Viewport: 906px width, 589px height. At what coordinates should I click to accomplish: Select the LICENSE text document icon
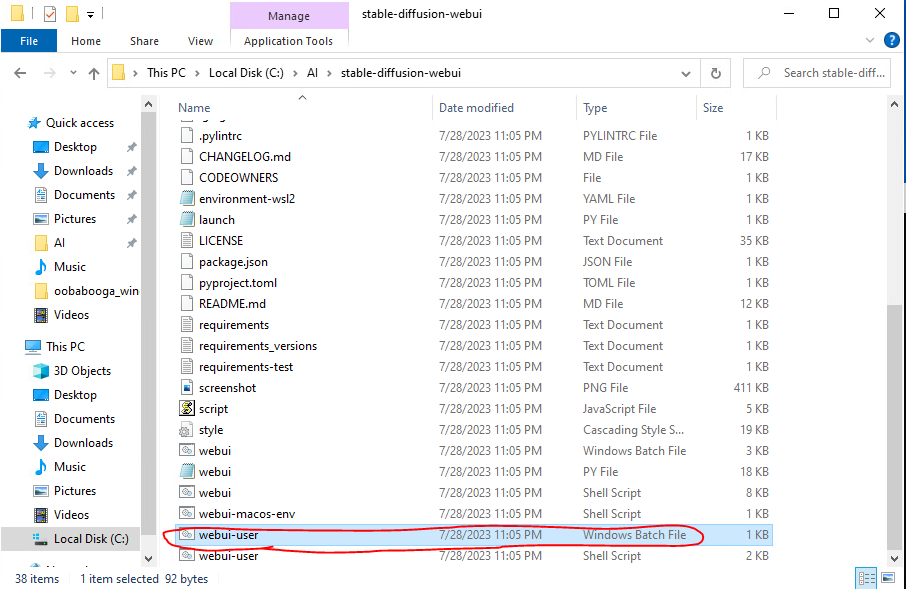[x=187, y=240]
